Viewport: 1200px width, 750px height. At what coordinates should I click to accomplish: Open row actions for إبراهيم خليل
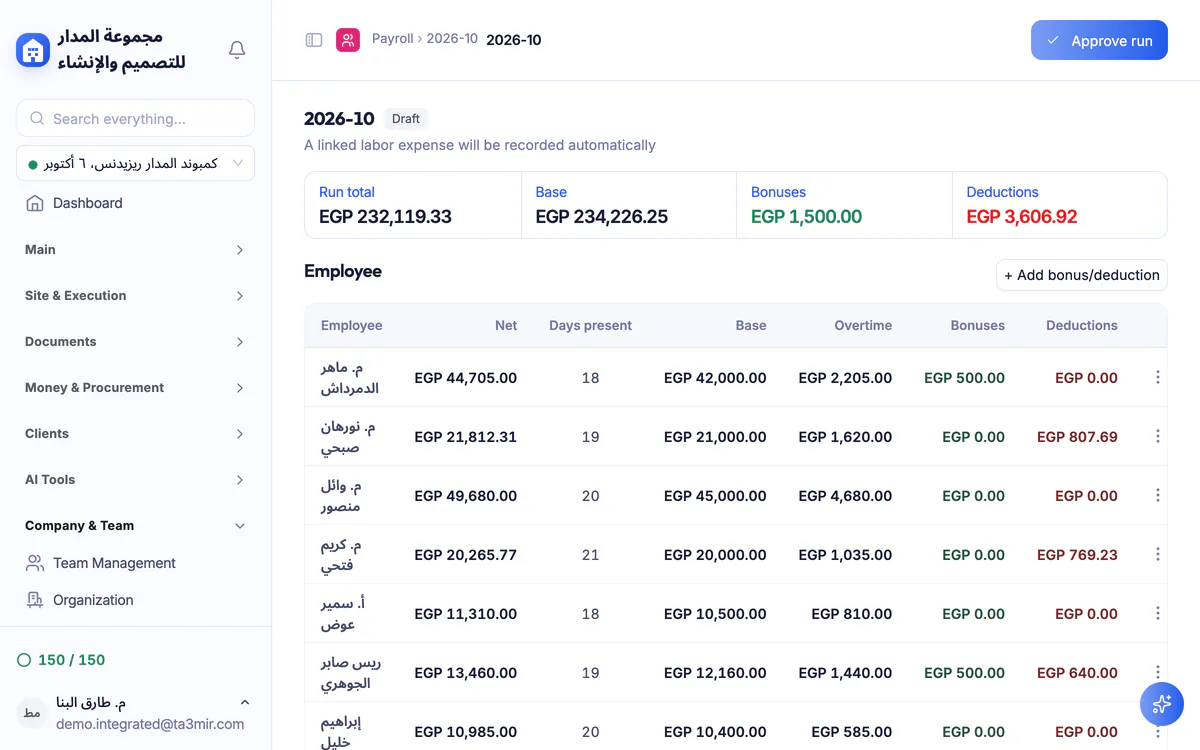pyautogui.click(x=1158, y=731)
